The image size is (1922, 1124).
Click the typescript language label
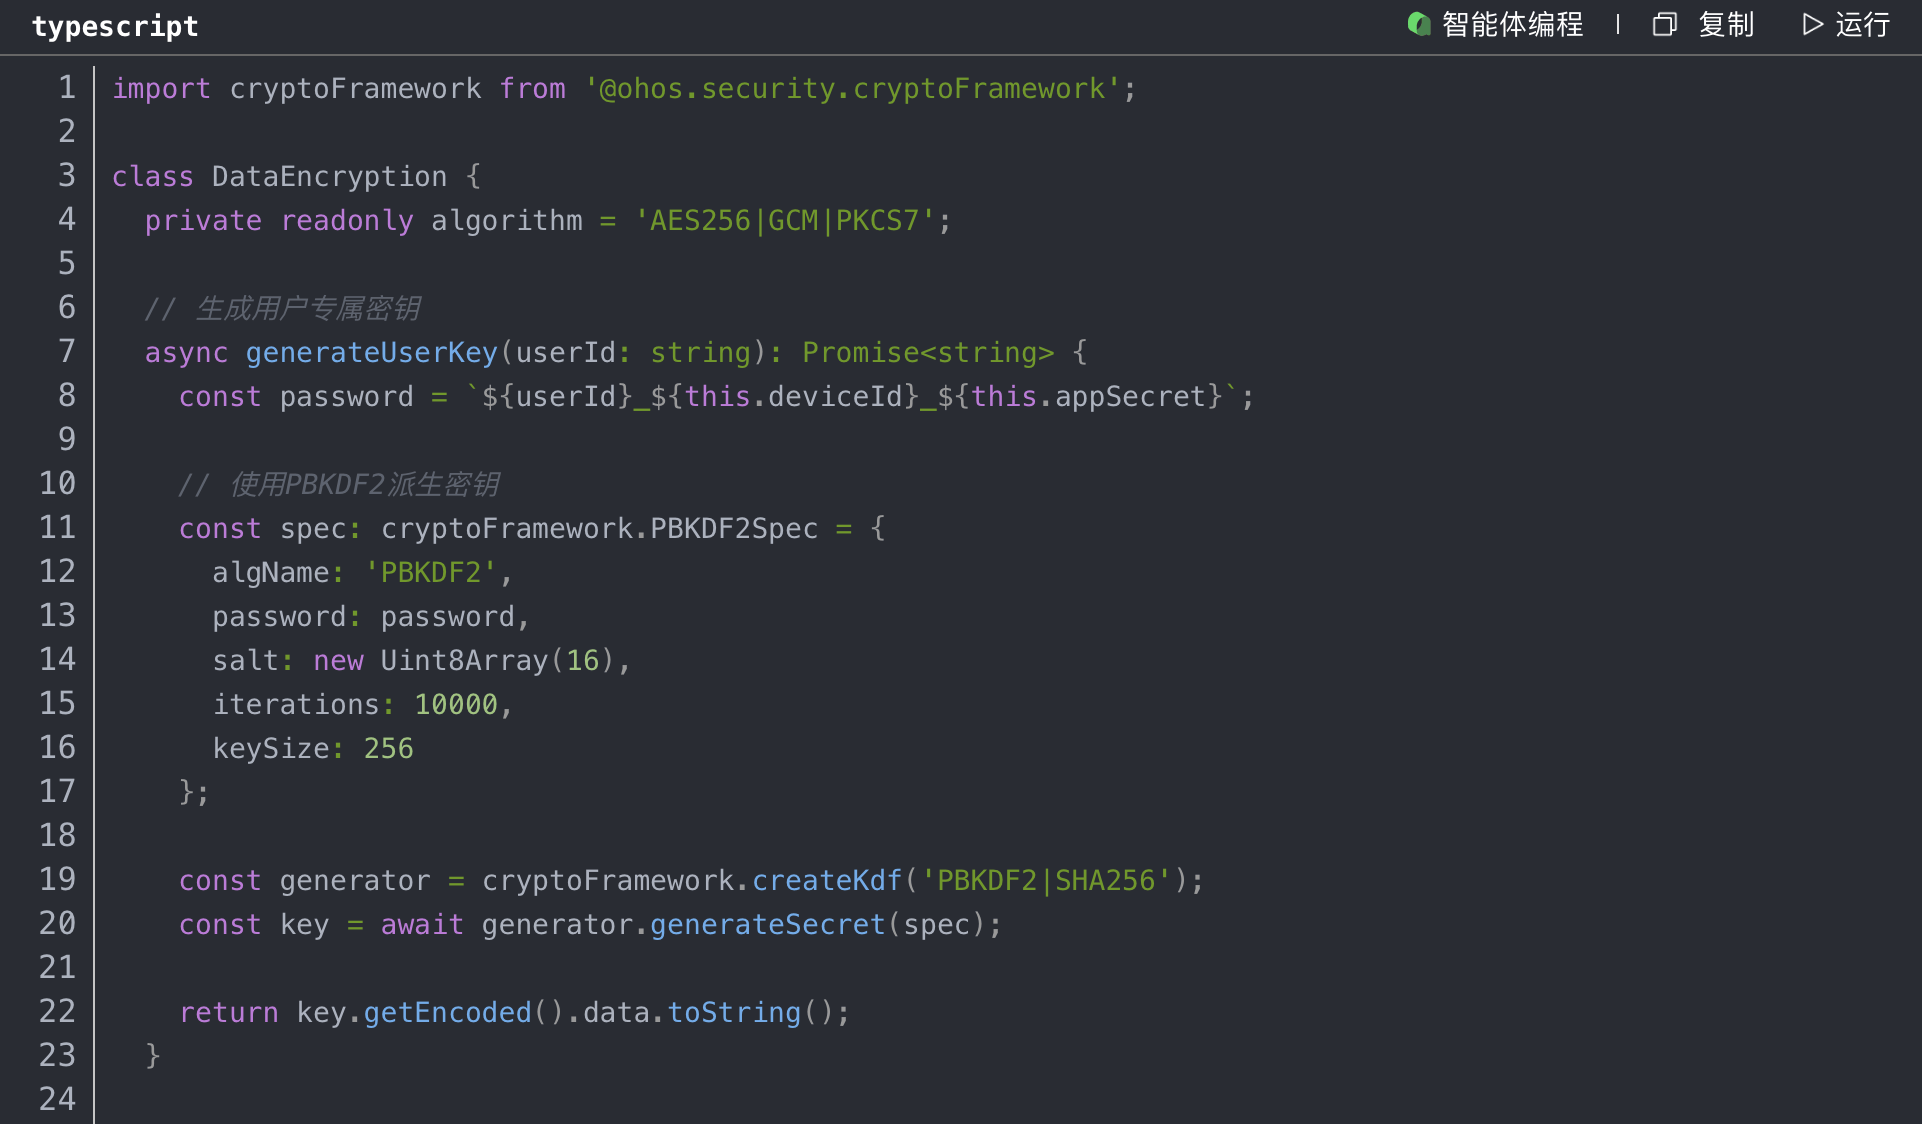coord(115,26)
